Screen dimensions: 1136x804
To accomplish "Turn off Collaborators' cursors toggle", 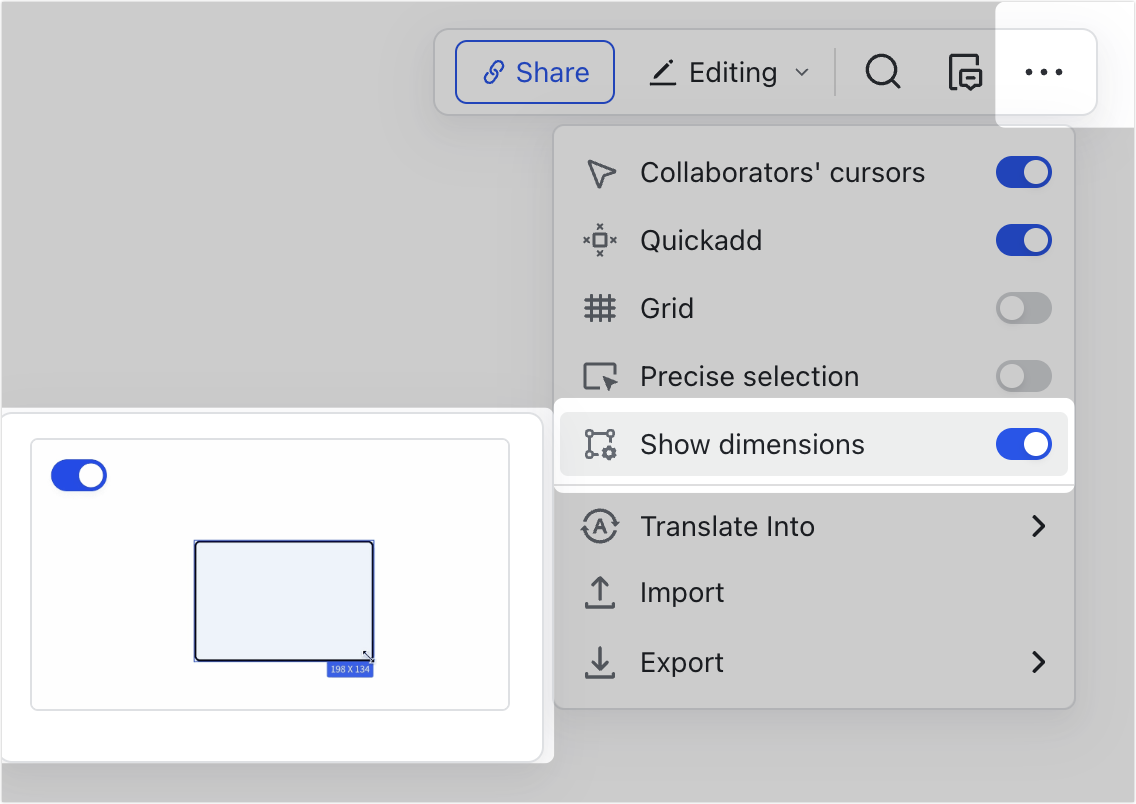I will pos(1023,172).
